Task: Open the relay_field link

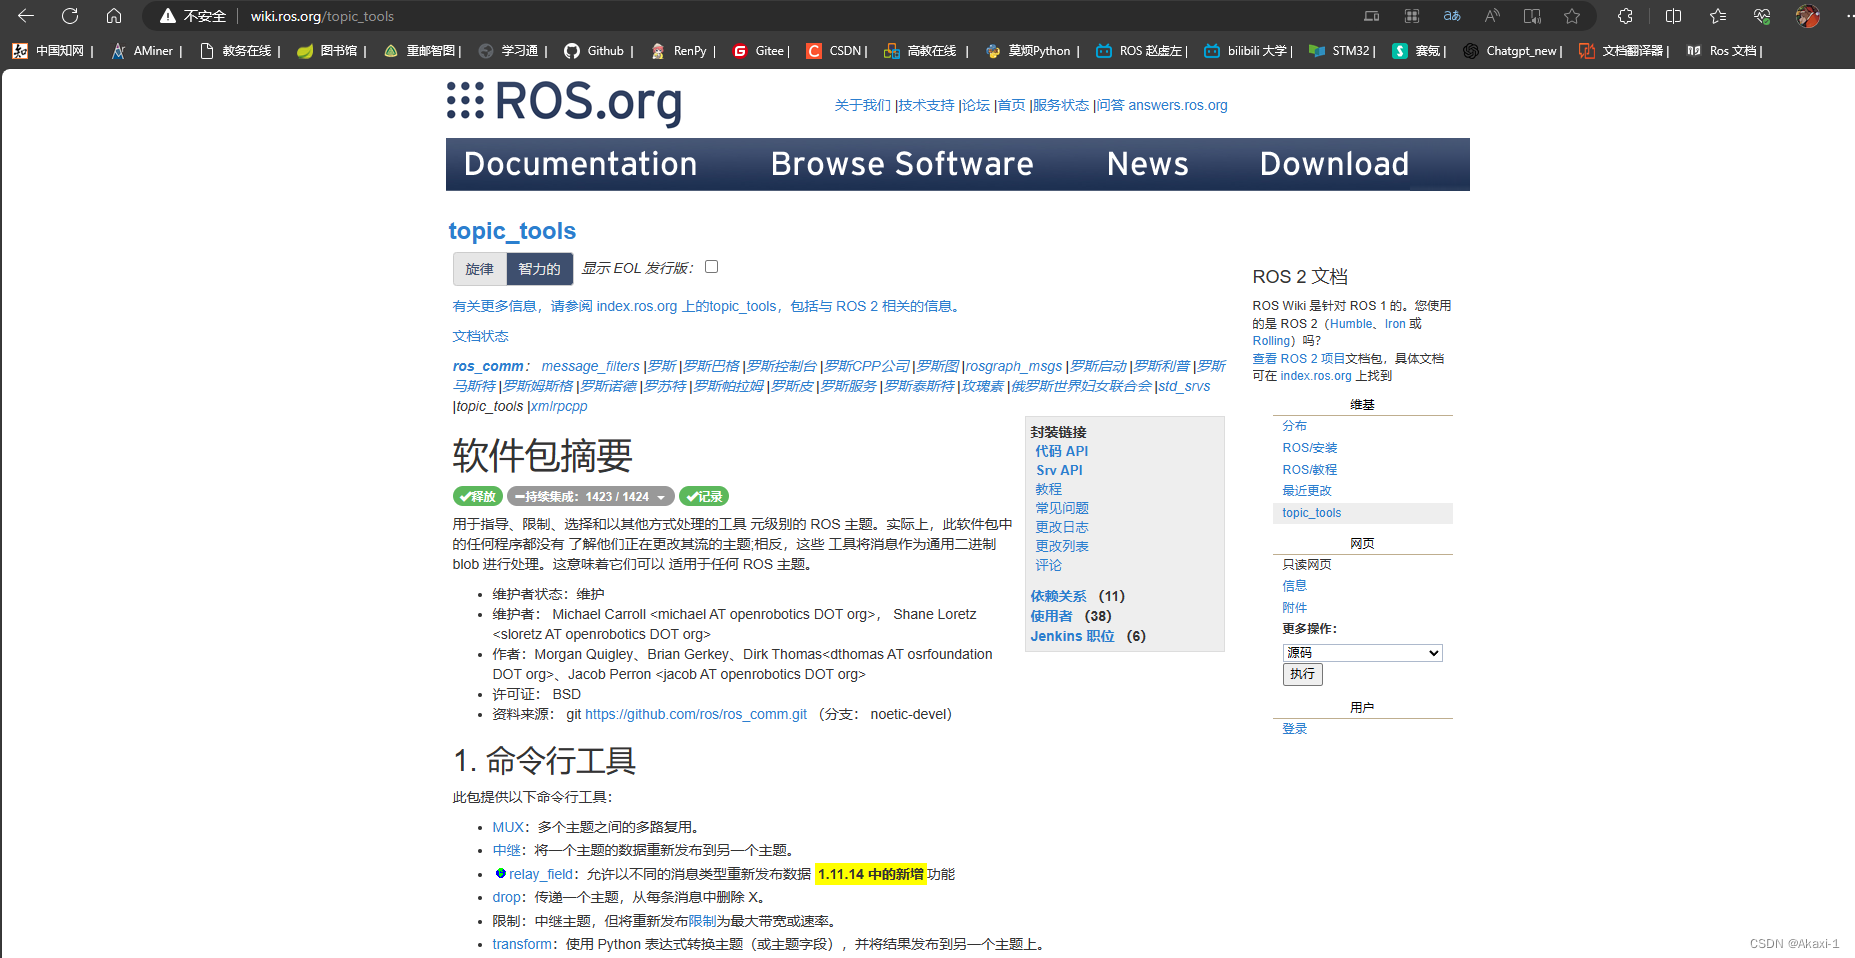Action: pos(541,873)
